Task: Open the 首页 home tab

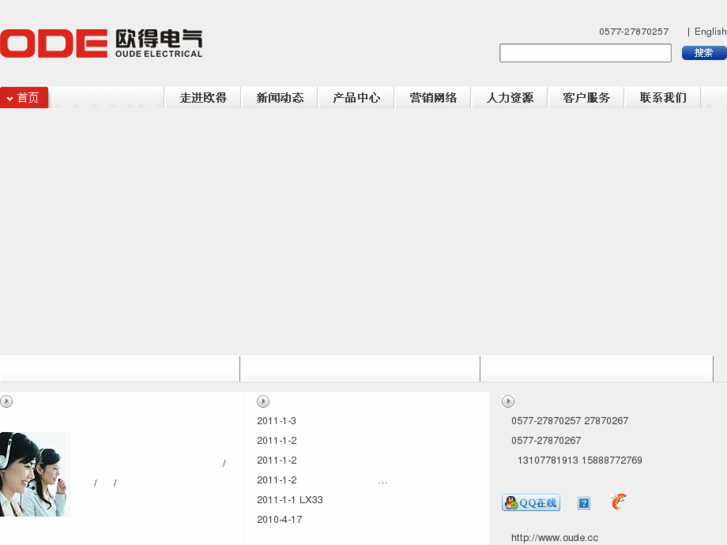Action: click(x=24, y=97)
